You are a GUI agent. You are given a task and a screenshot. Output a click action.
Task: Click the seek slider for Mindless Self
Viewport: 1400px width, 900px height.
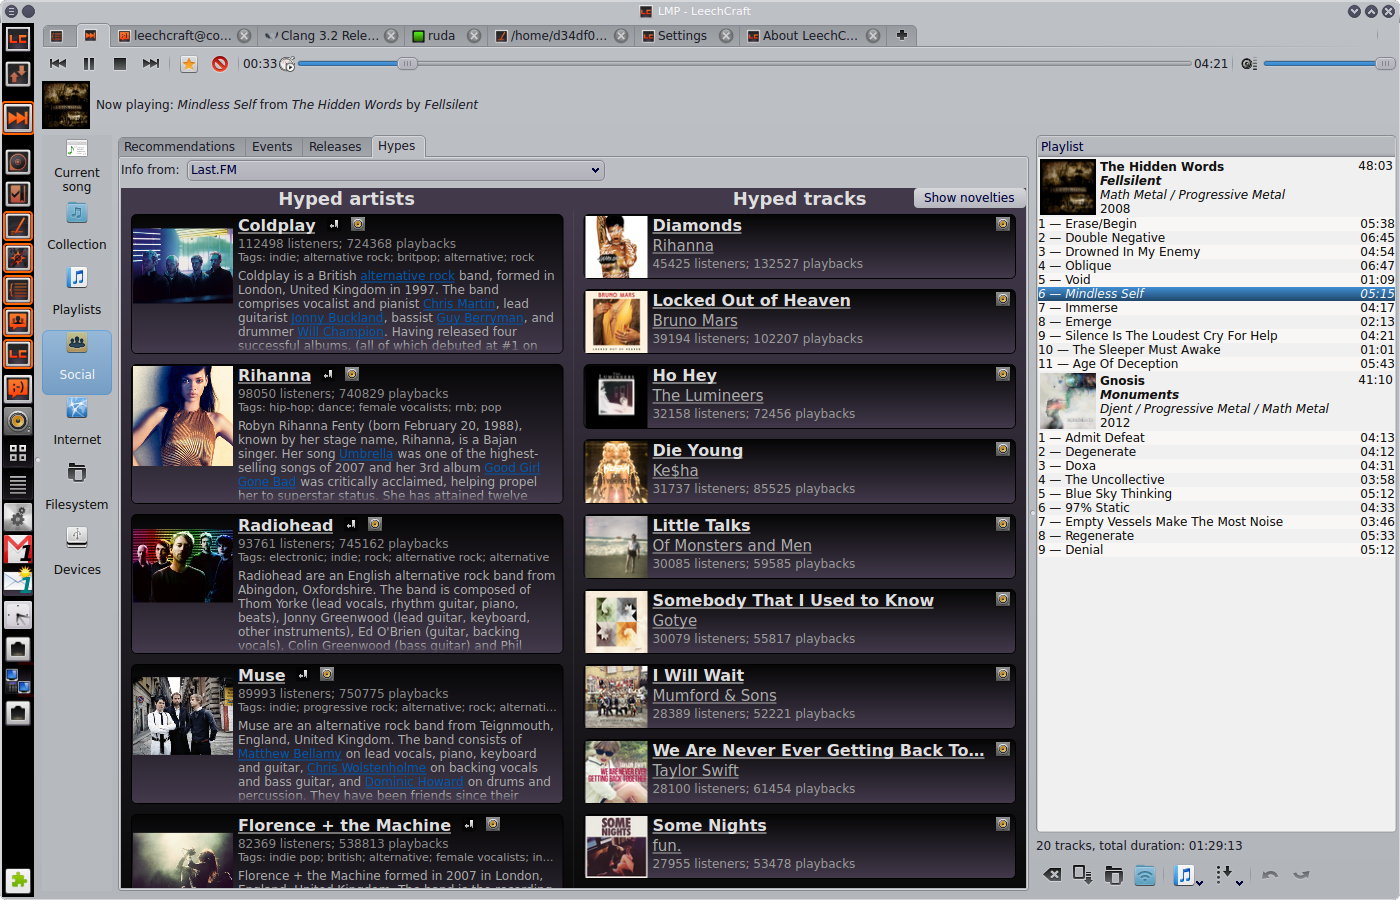tap(744, 63)
